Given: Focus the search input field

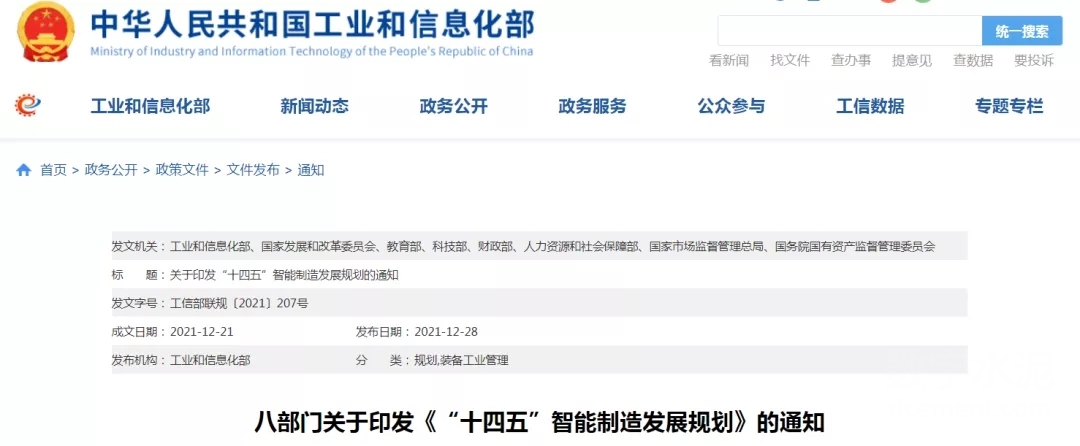Looking at the screenshot, I should click(x=850, y=31).
